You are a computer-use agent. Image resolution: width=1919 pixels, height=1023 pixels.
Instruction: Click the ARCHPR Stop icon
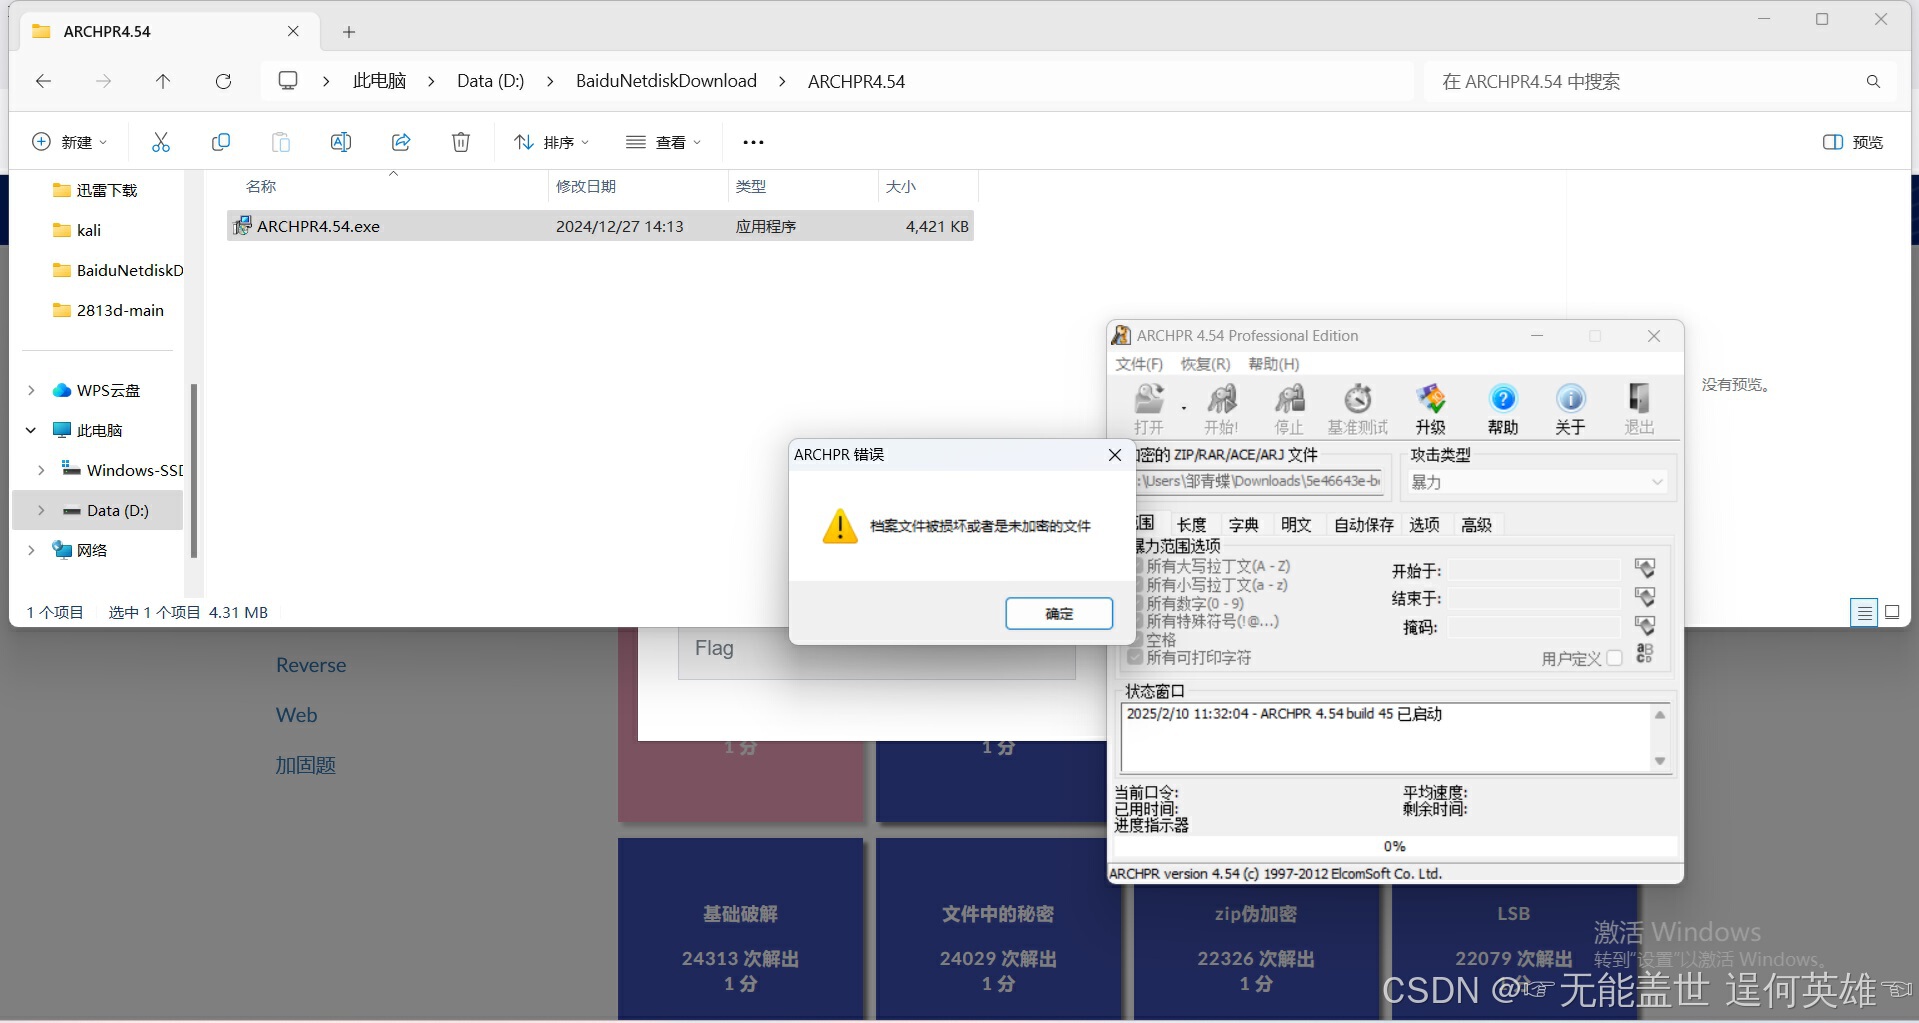[x=1289, y=399]
